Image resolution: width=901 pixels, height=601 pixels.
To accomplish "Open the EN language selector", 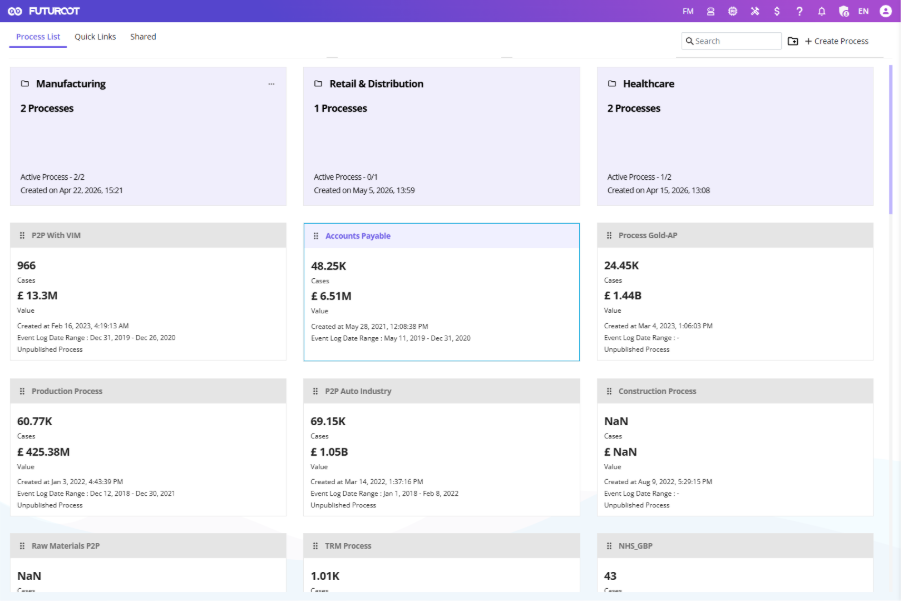I will point(863,11).
